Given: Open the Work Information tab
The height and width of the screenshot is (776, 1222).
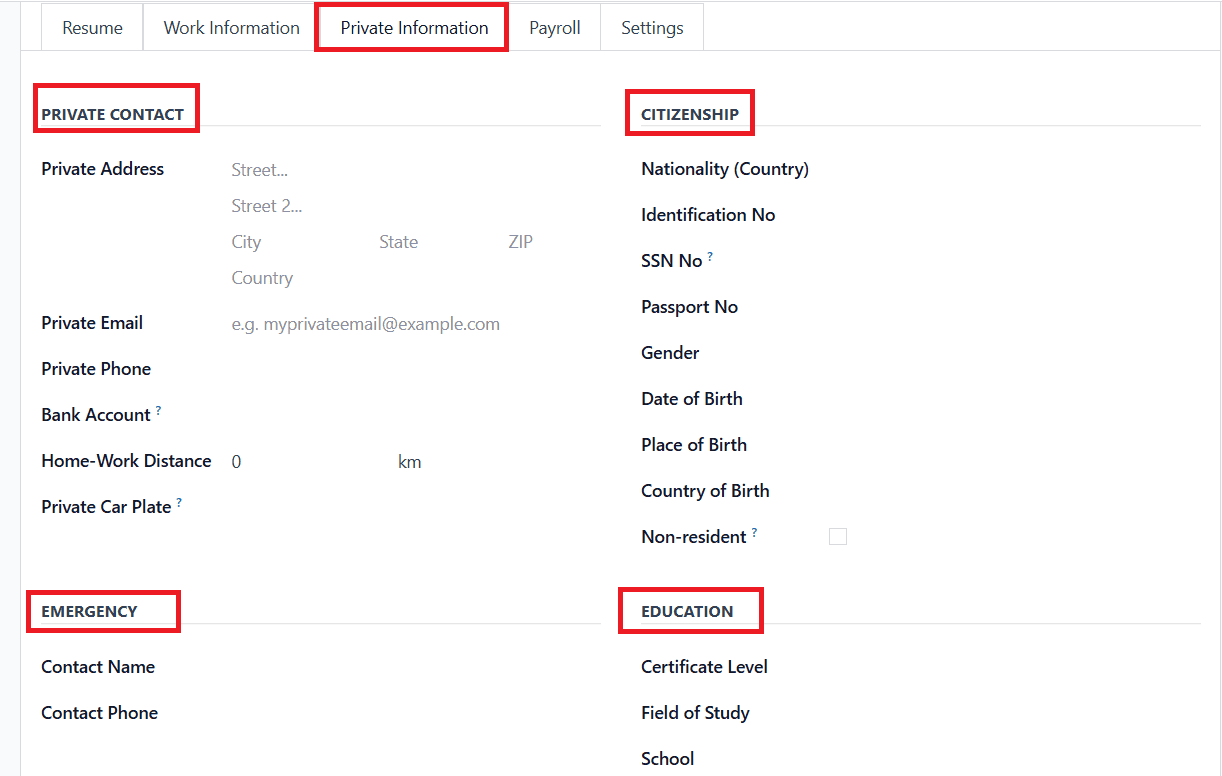Looking at the screenshot, I should coord(231,28).
